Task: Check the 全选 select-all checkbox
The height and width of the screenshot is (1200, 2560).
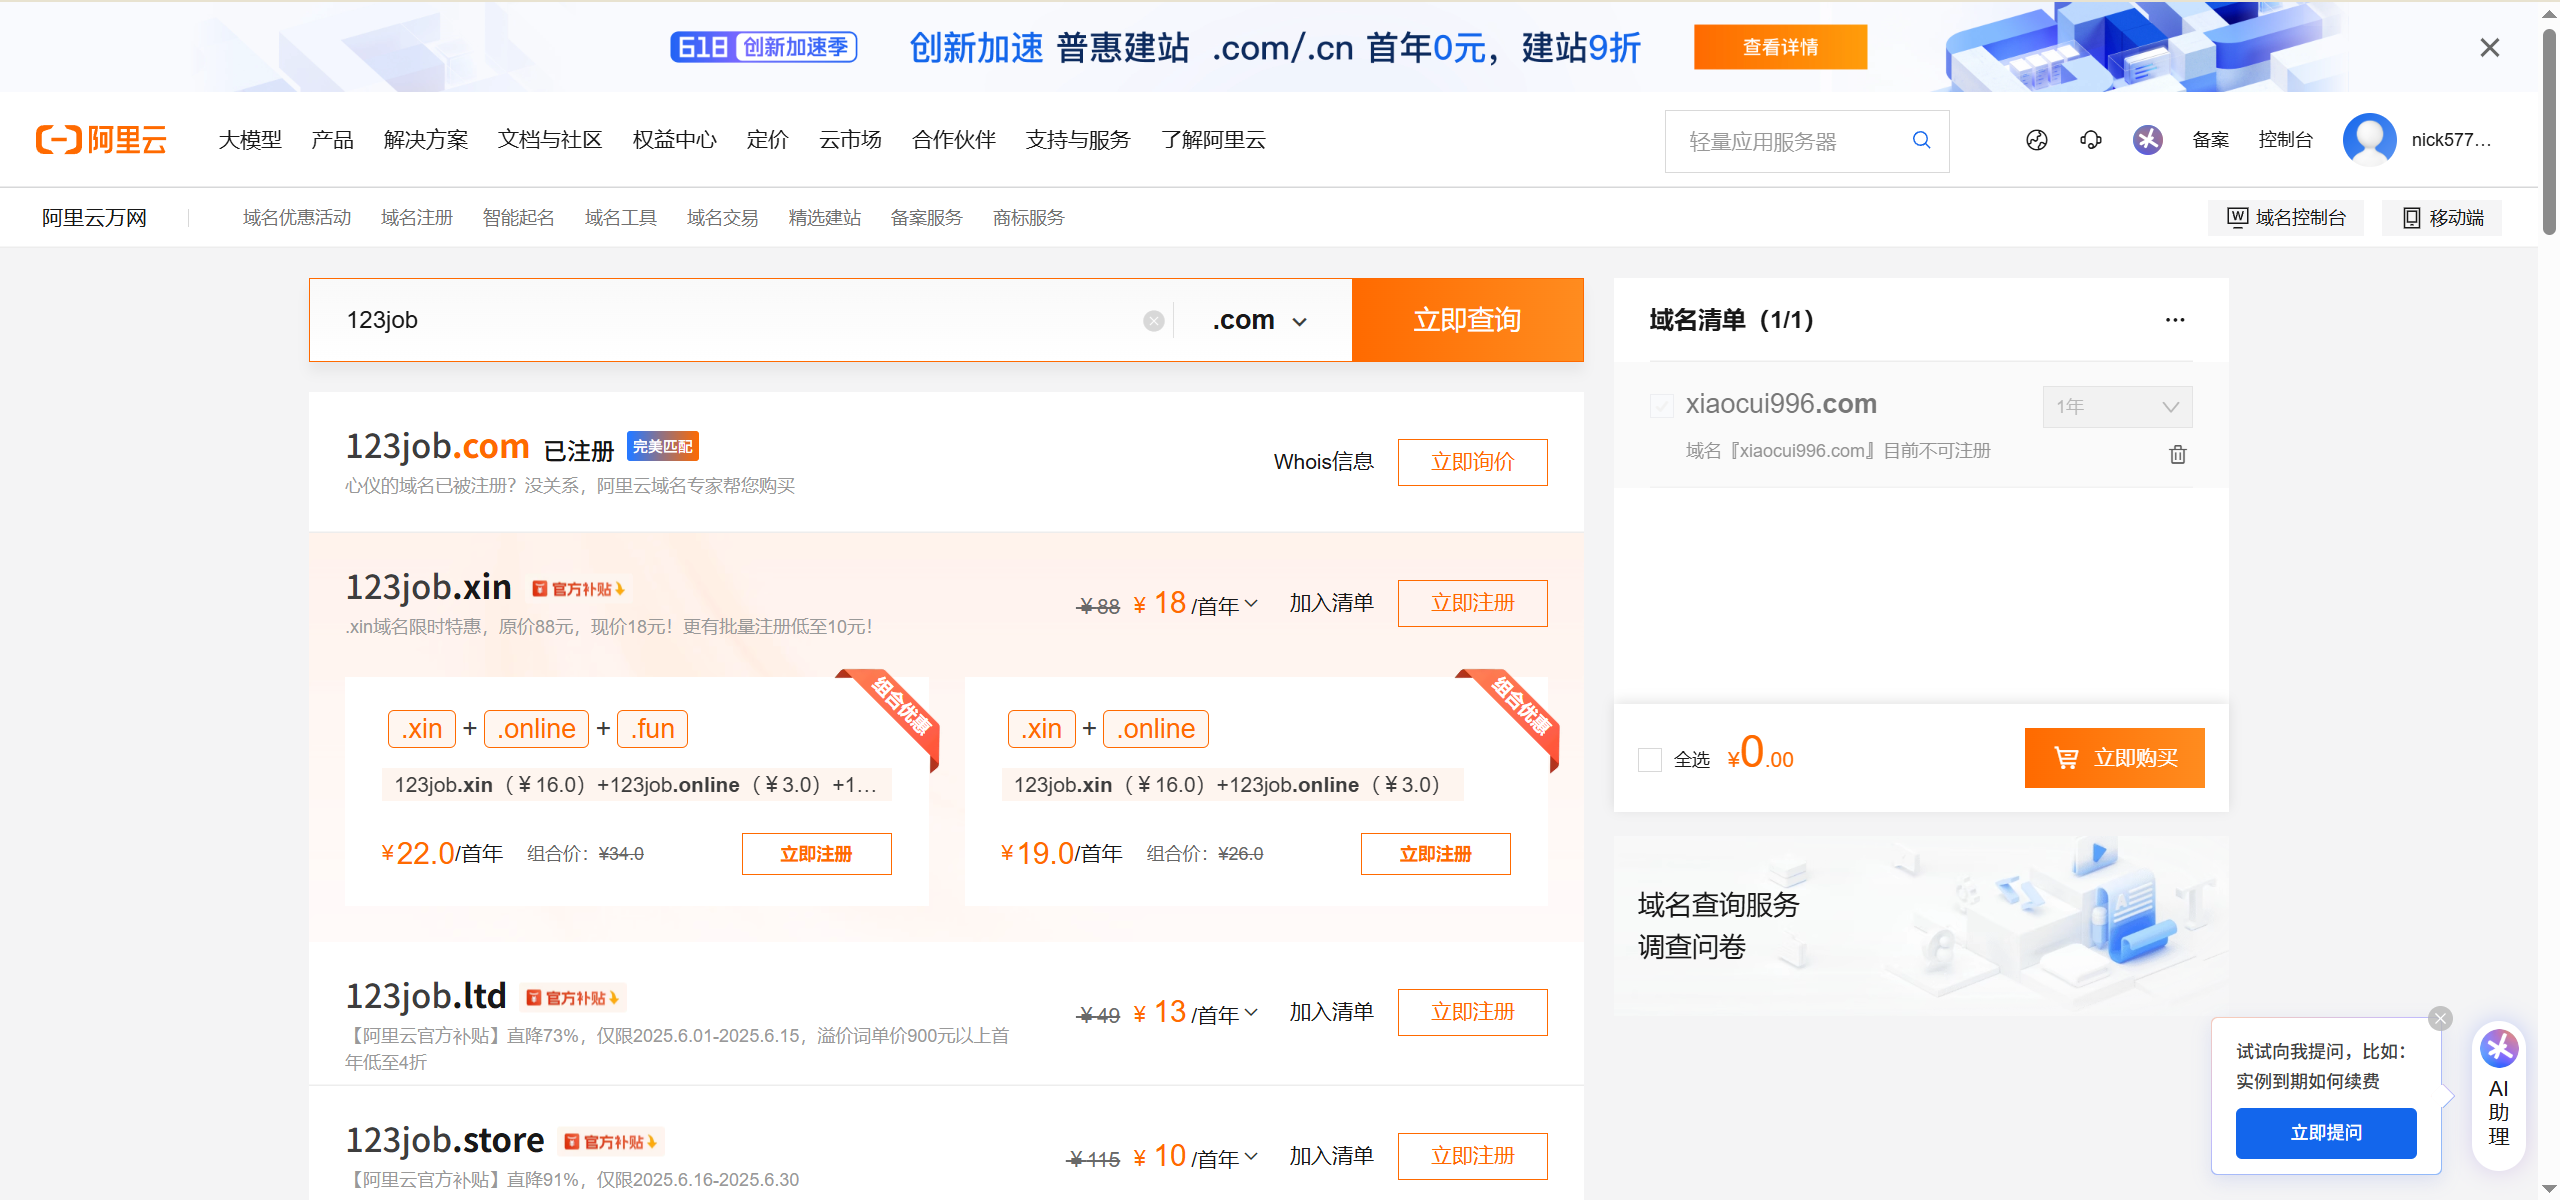Action: pos(1649,759)
